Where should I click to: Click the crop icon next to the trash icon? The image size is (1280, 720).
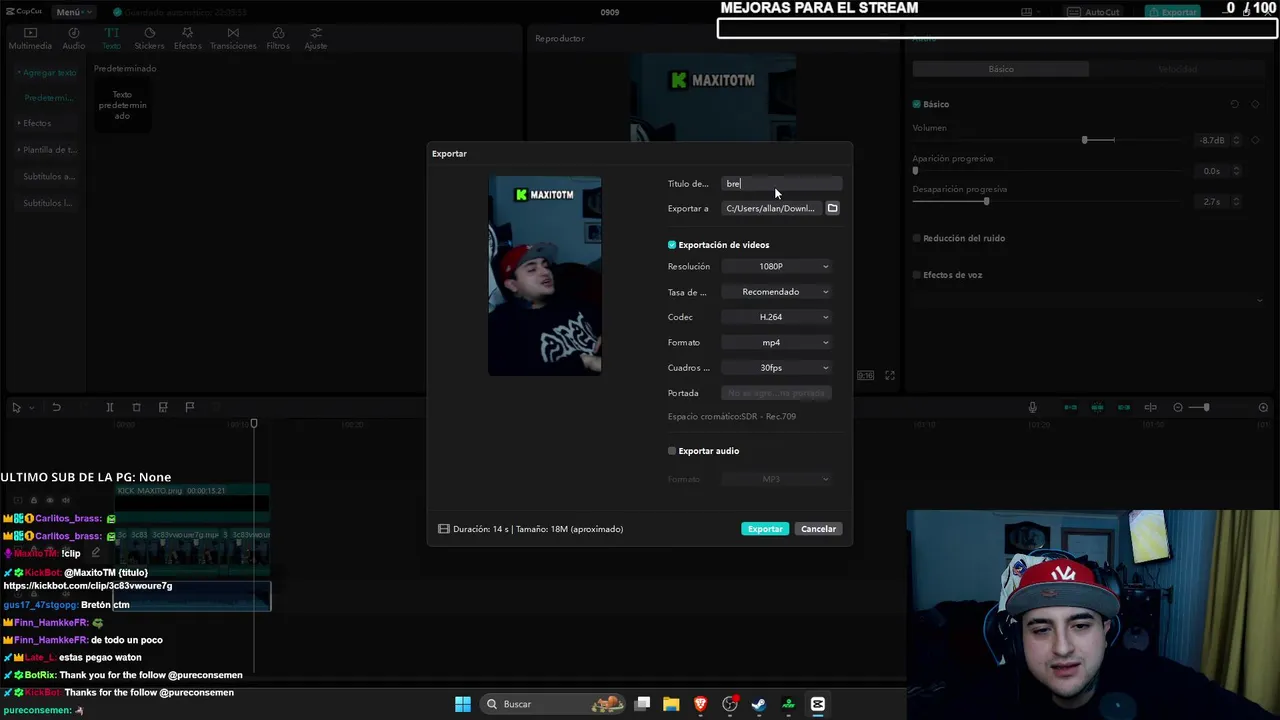[163, 407]
